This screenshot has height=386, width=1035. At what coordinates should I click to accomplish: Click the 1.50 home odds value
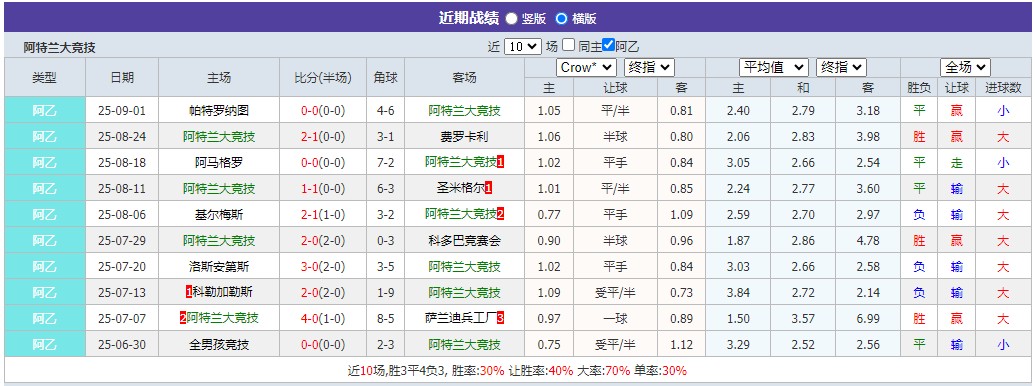pos(738,318)
